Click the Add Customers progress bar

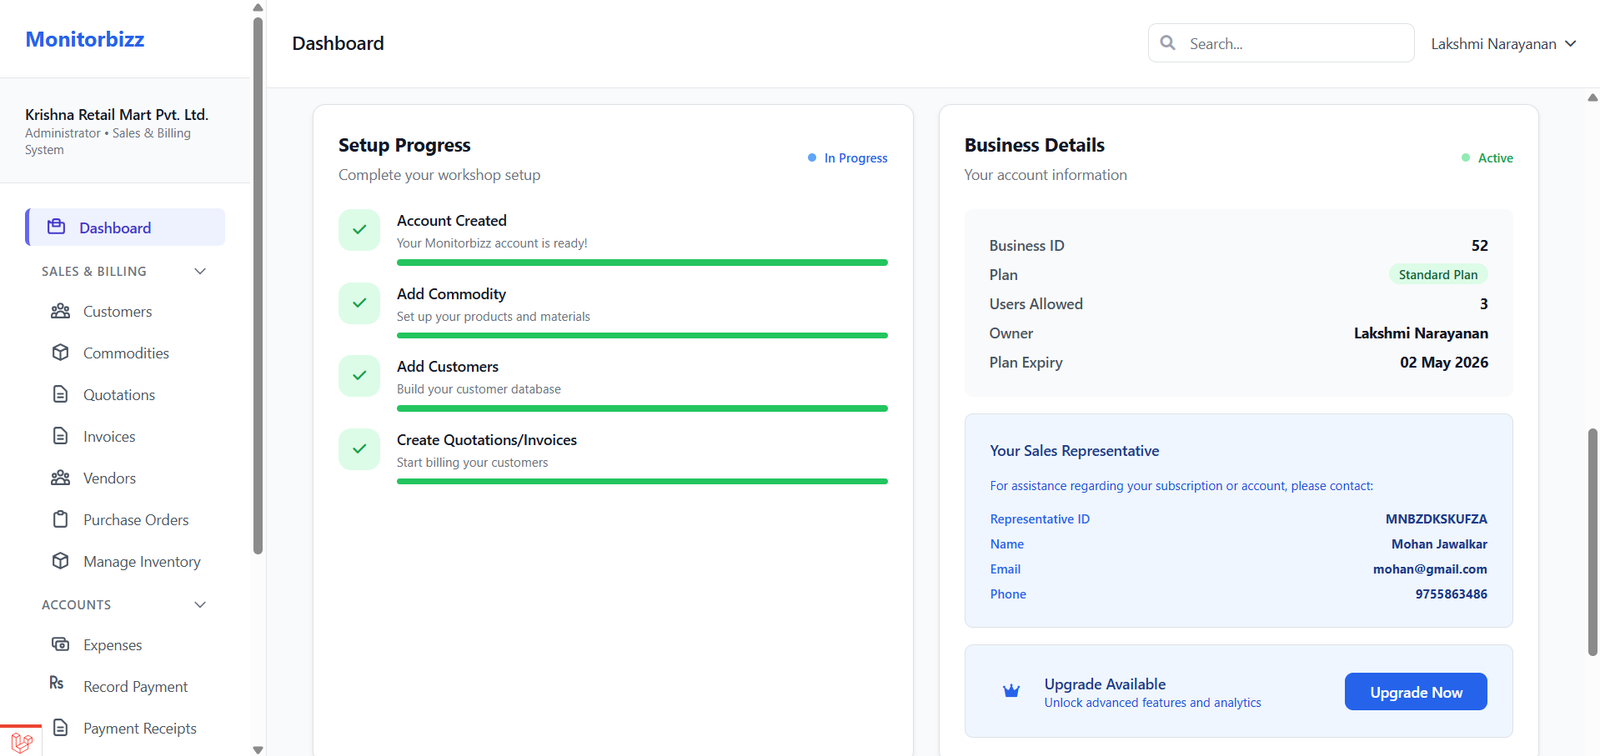click(642, 408)
